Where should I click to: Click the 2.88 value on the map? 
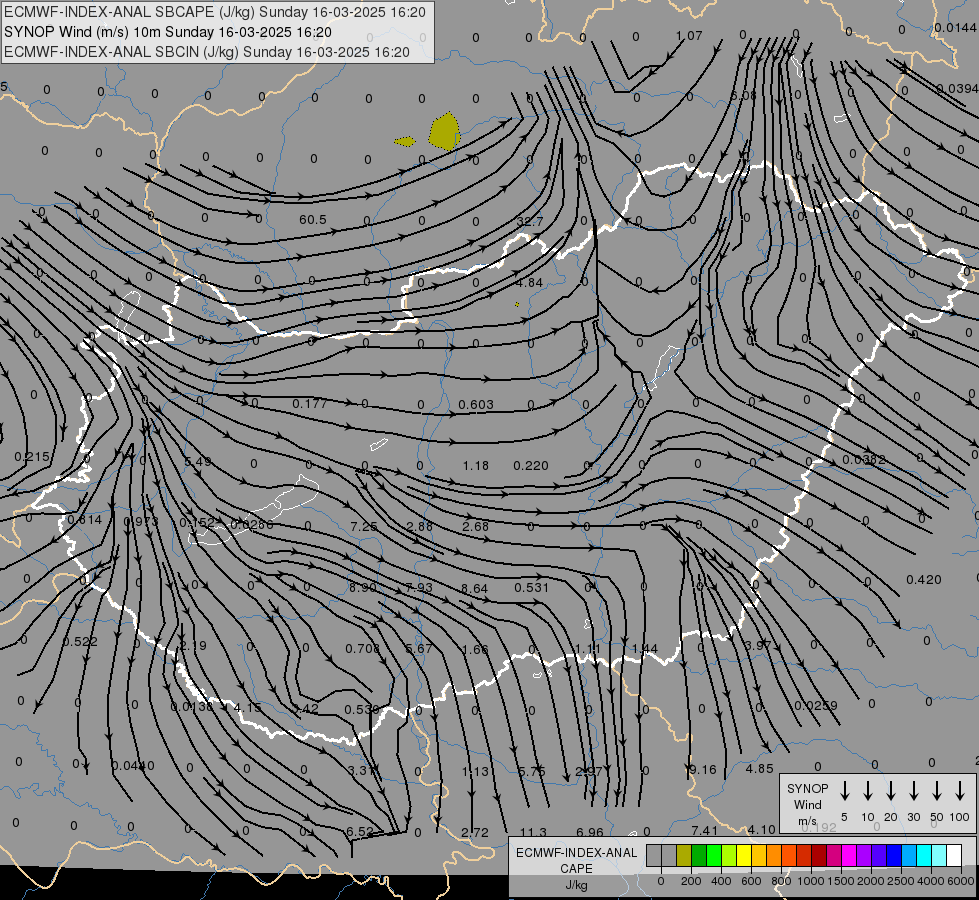(420, 527)
